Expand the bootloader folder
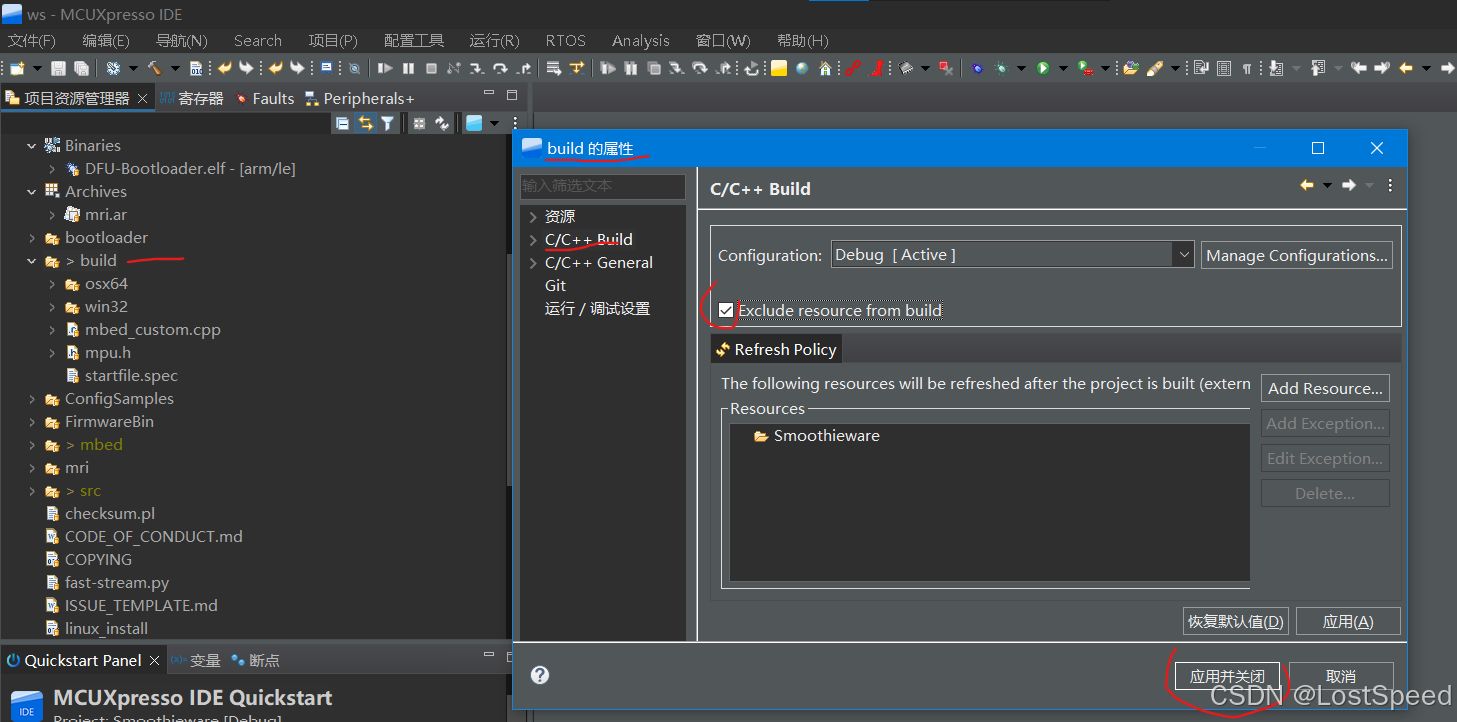 [32, 238]
